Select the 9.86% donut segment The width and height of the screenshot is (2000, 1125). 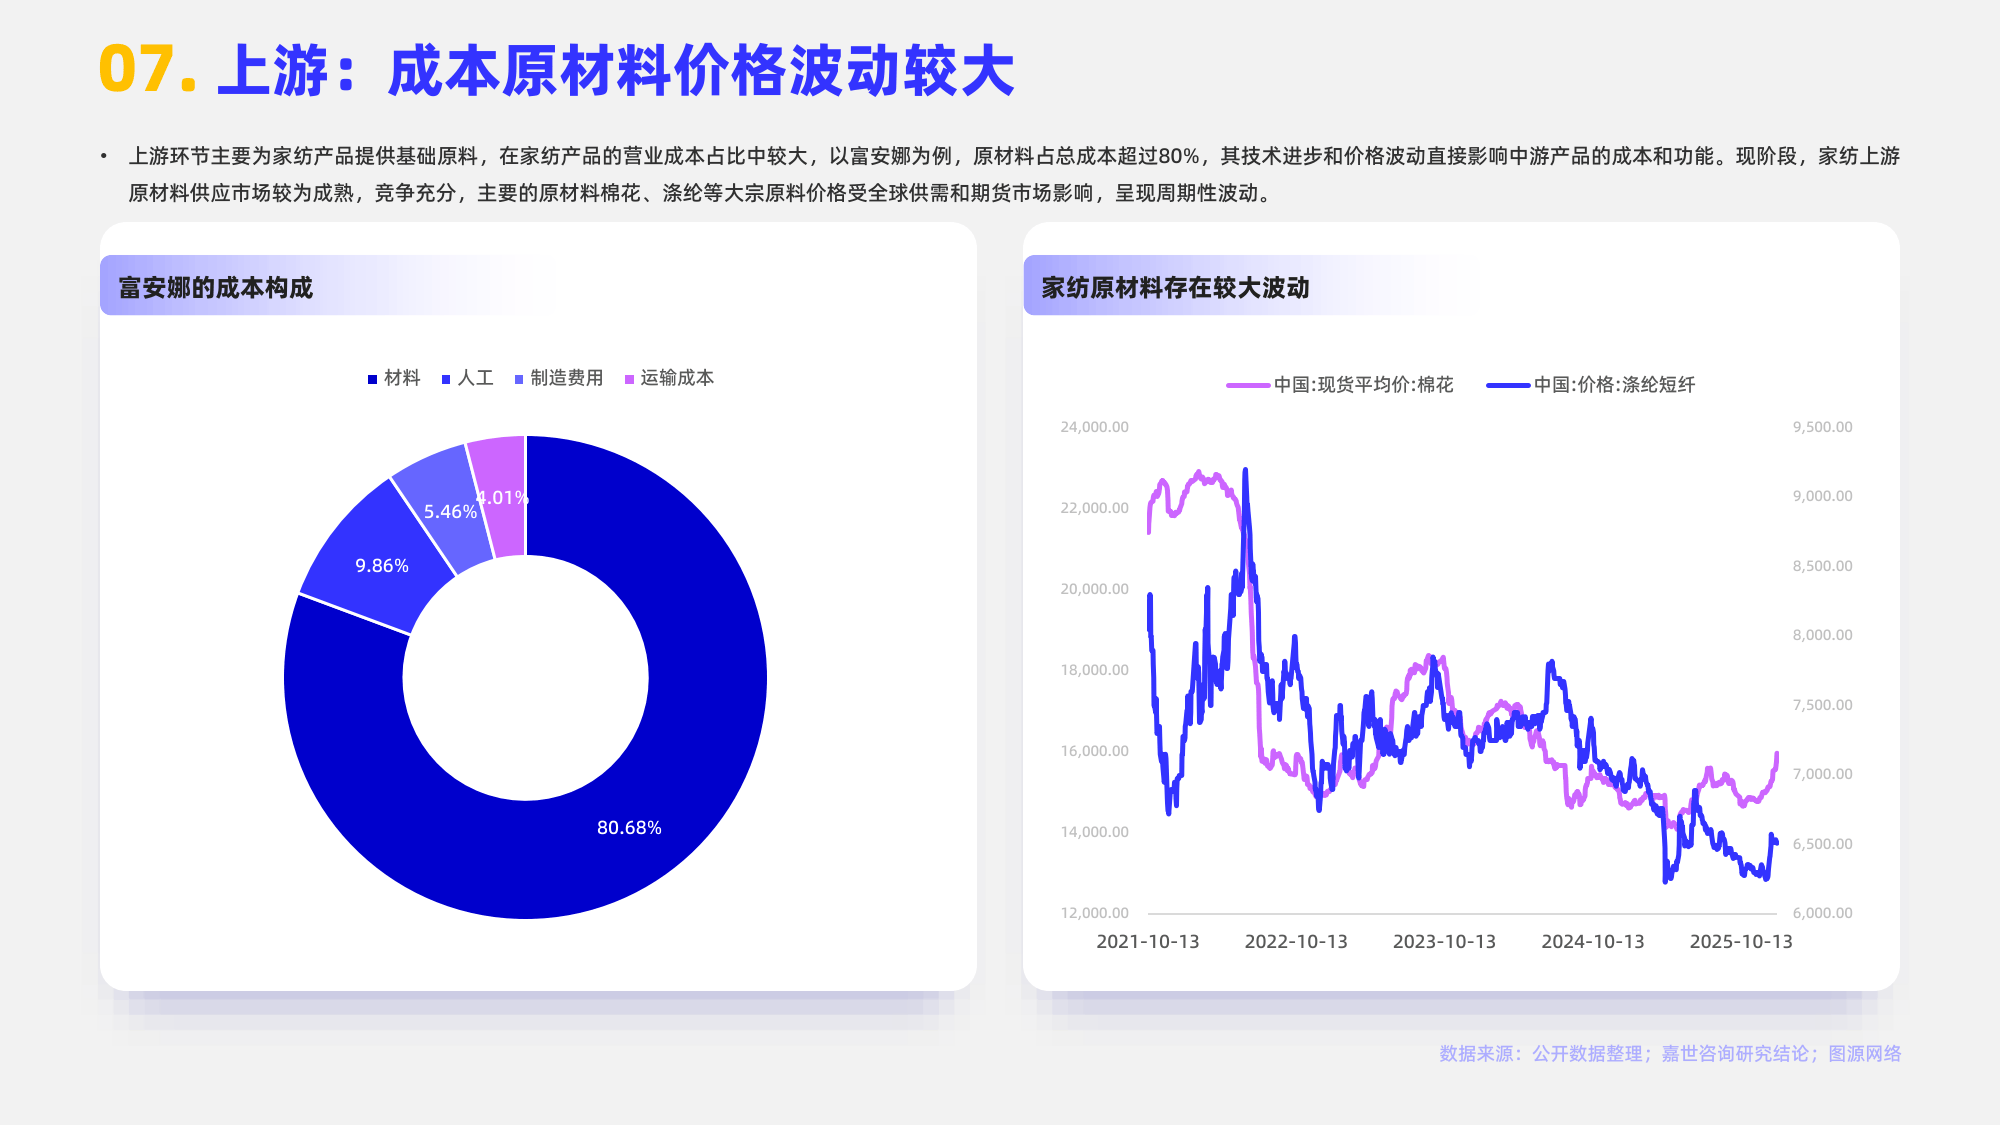point(381,566)
